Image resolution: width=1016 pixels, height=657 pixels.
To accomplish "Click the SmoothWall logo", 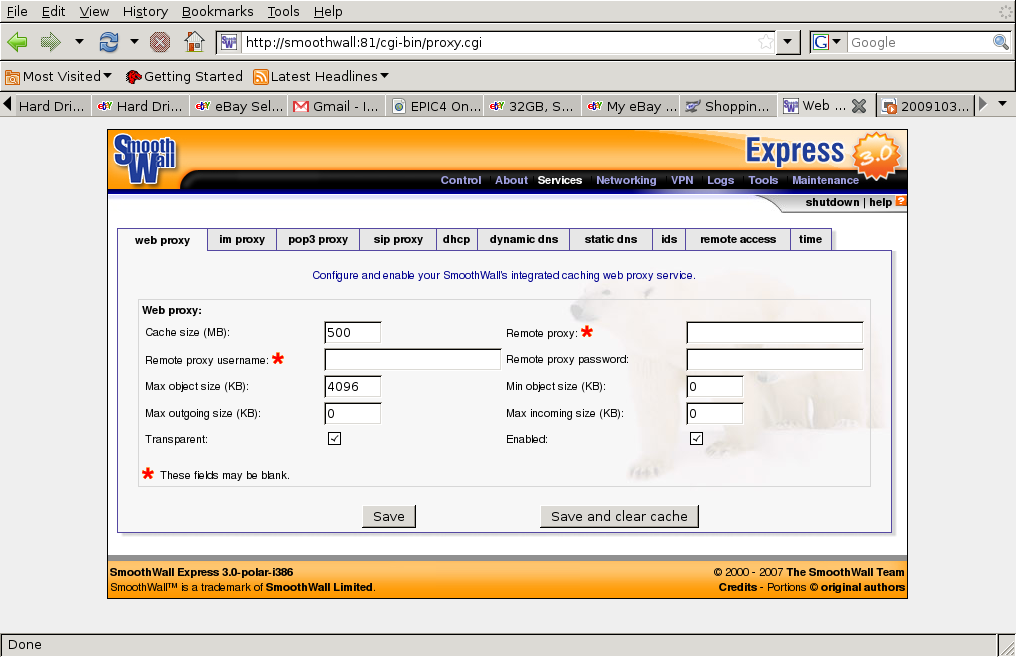I will (x=144, y=159).
